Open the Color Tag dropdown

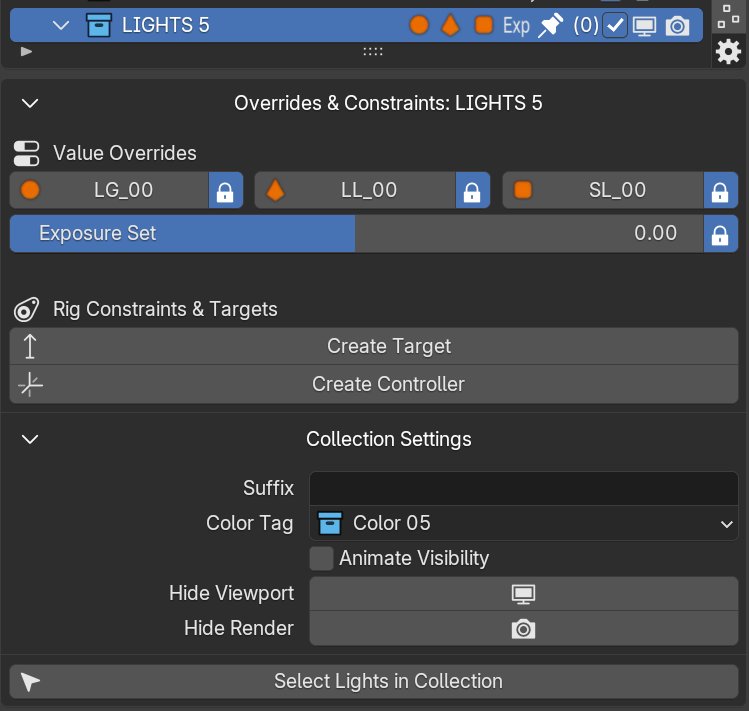(524, 523)
